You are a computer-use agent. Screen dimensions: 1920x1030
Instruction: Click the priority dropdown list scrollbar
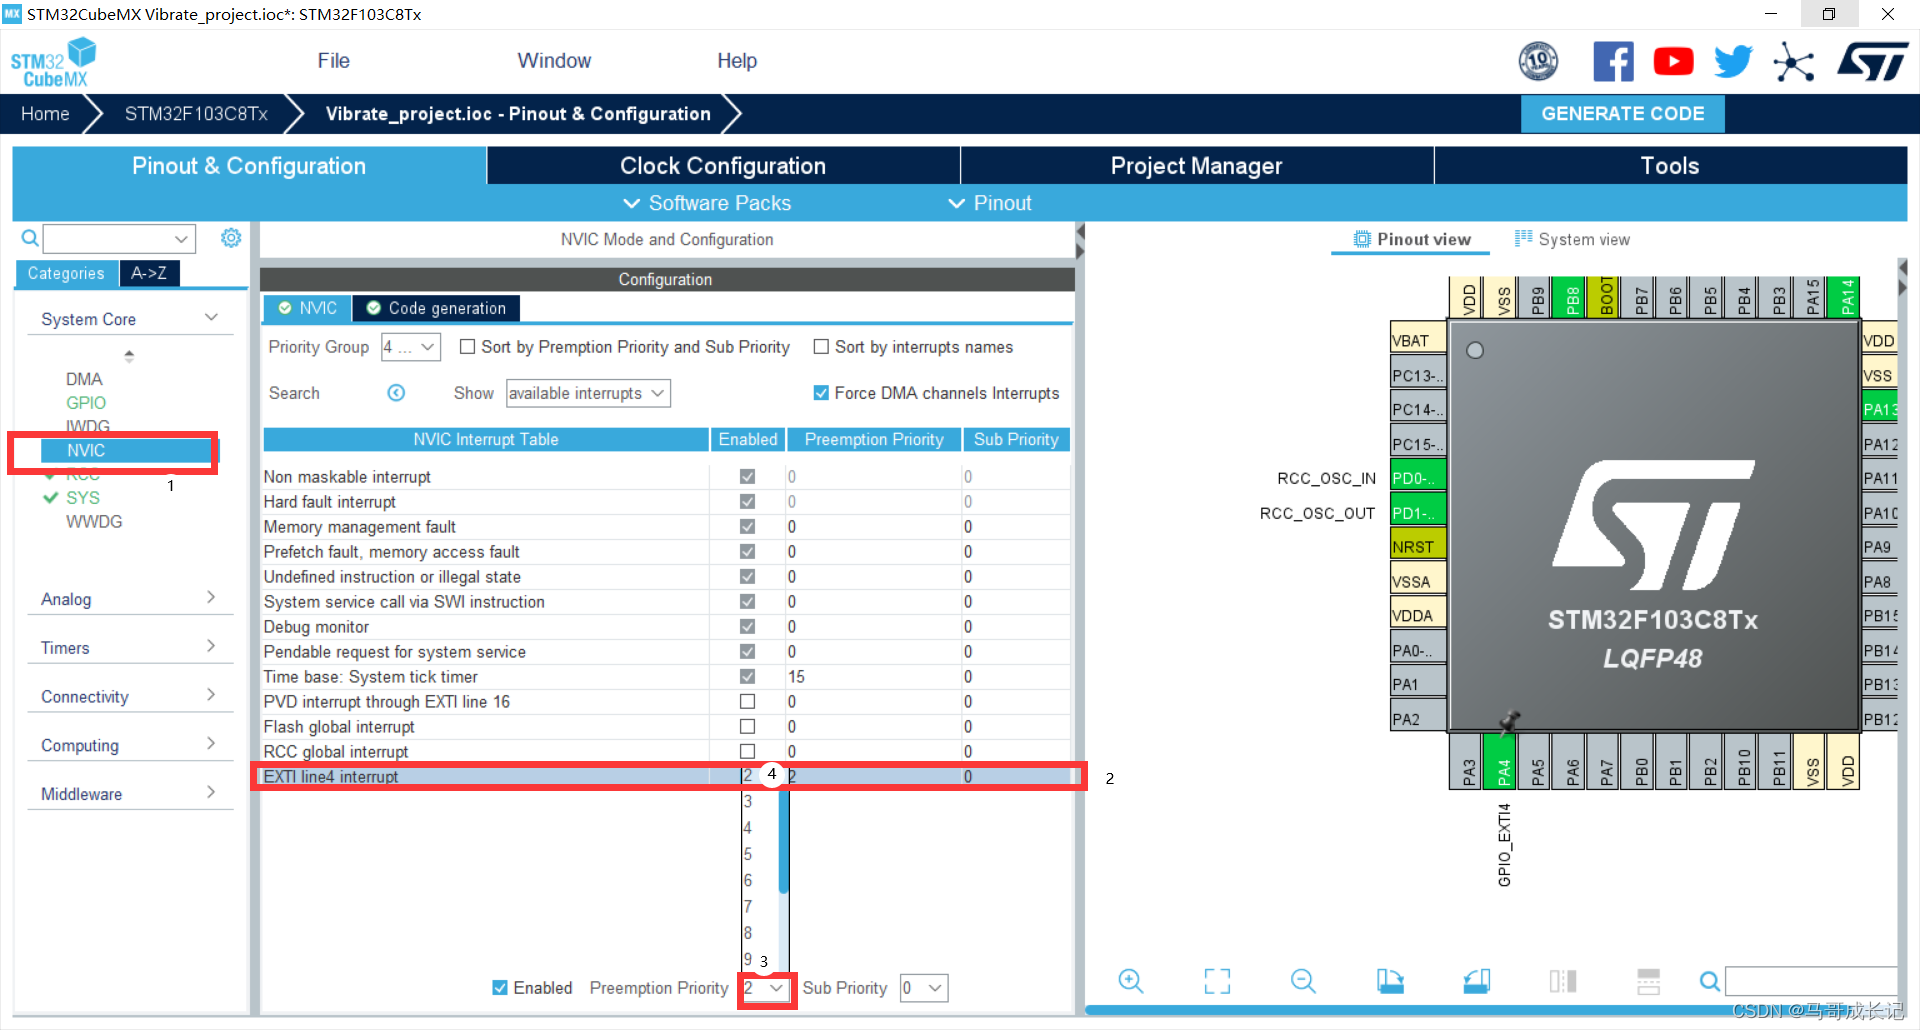[x=784, y=840]
